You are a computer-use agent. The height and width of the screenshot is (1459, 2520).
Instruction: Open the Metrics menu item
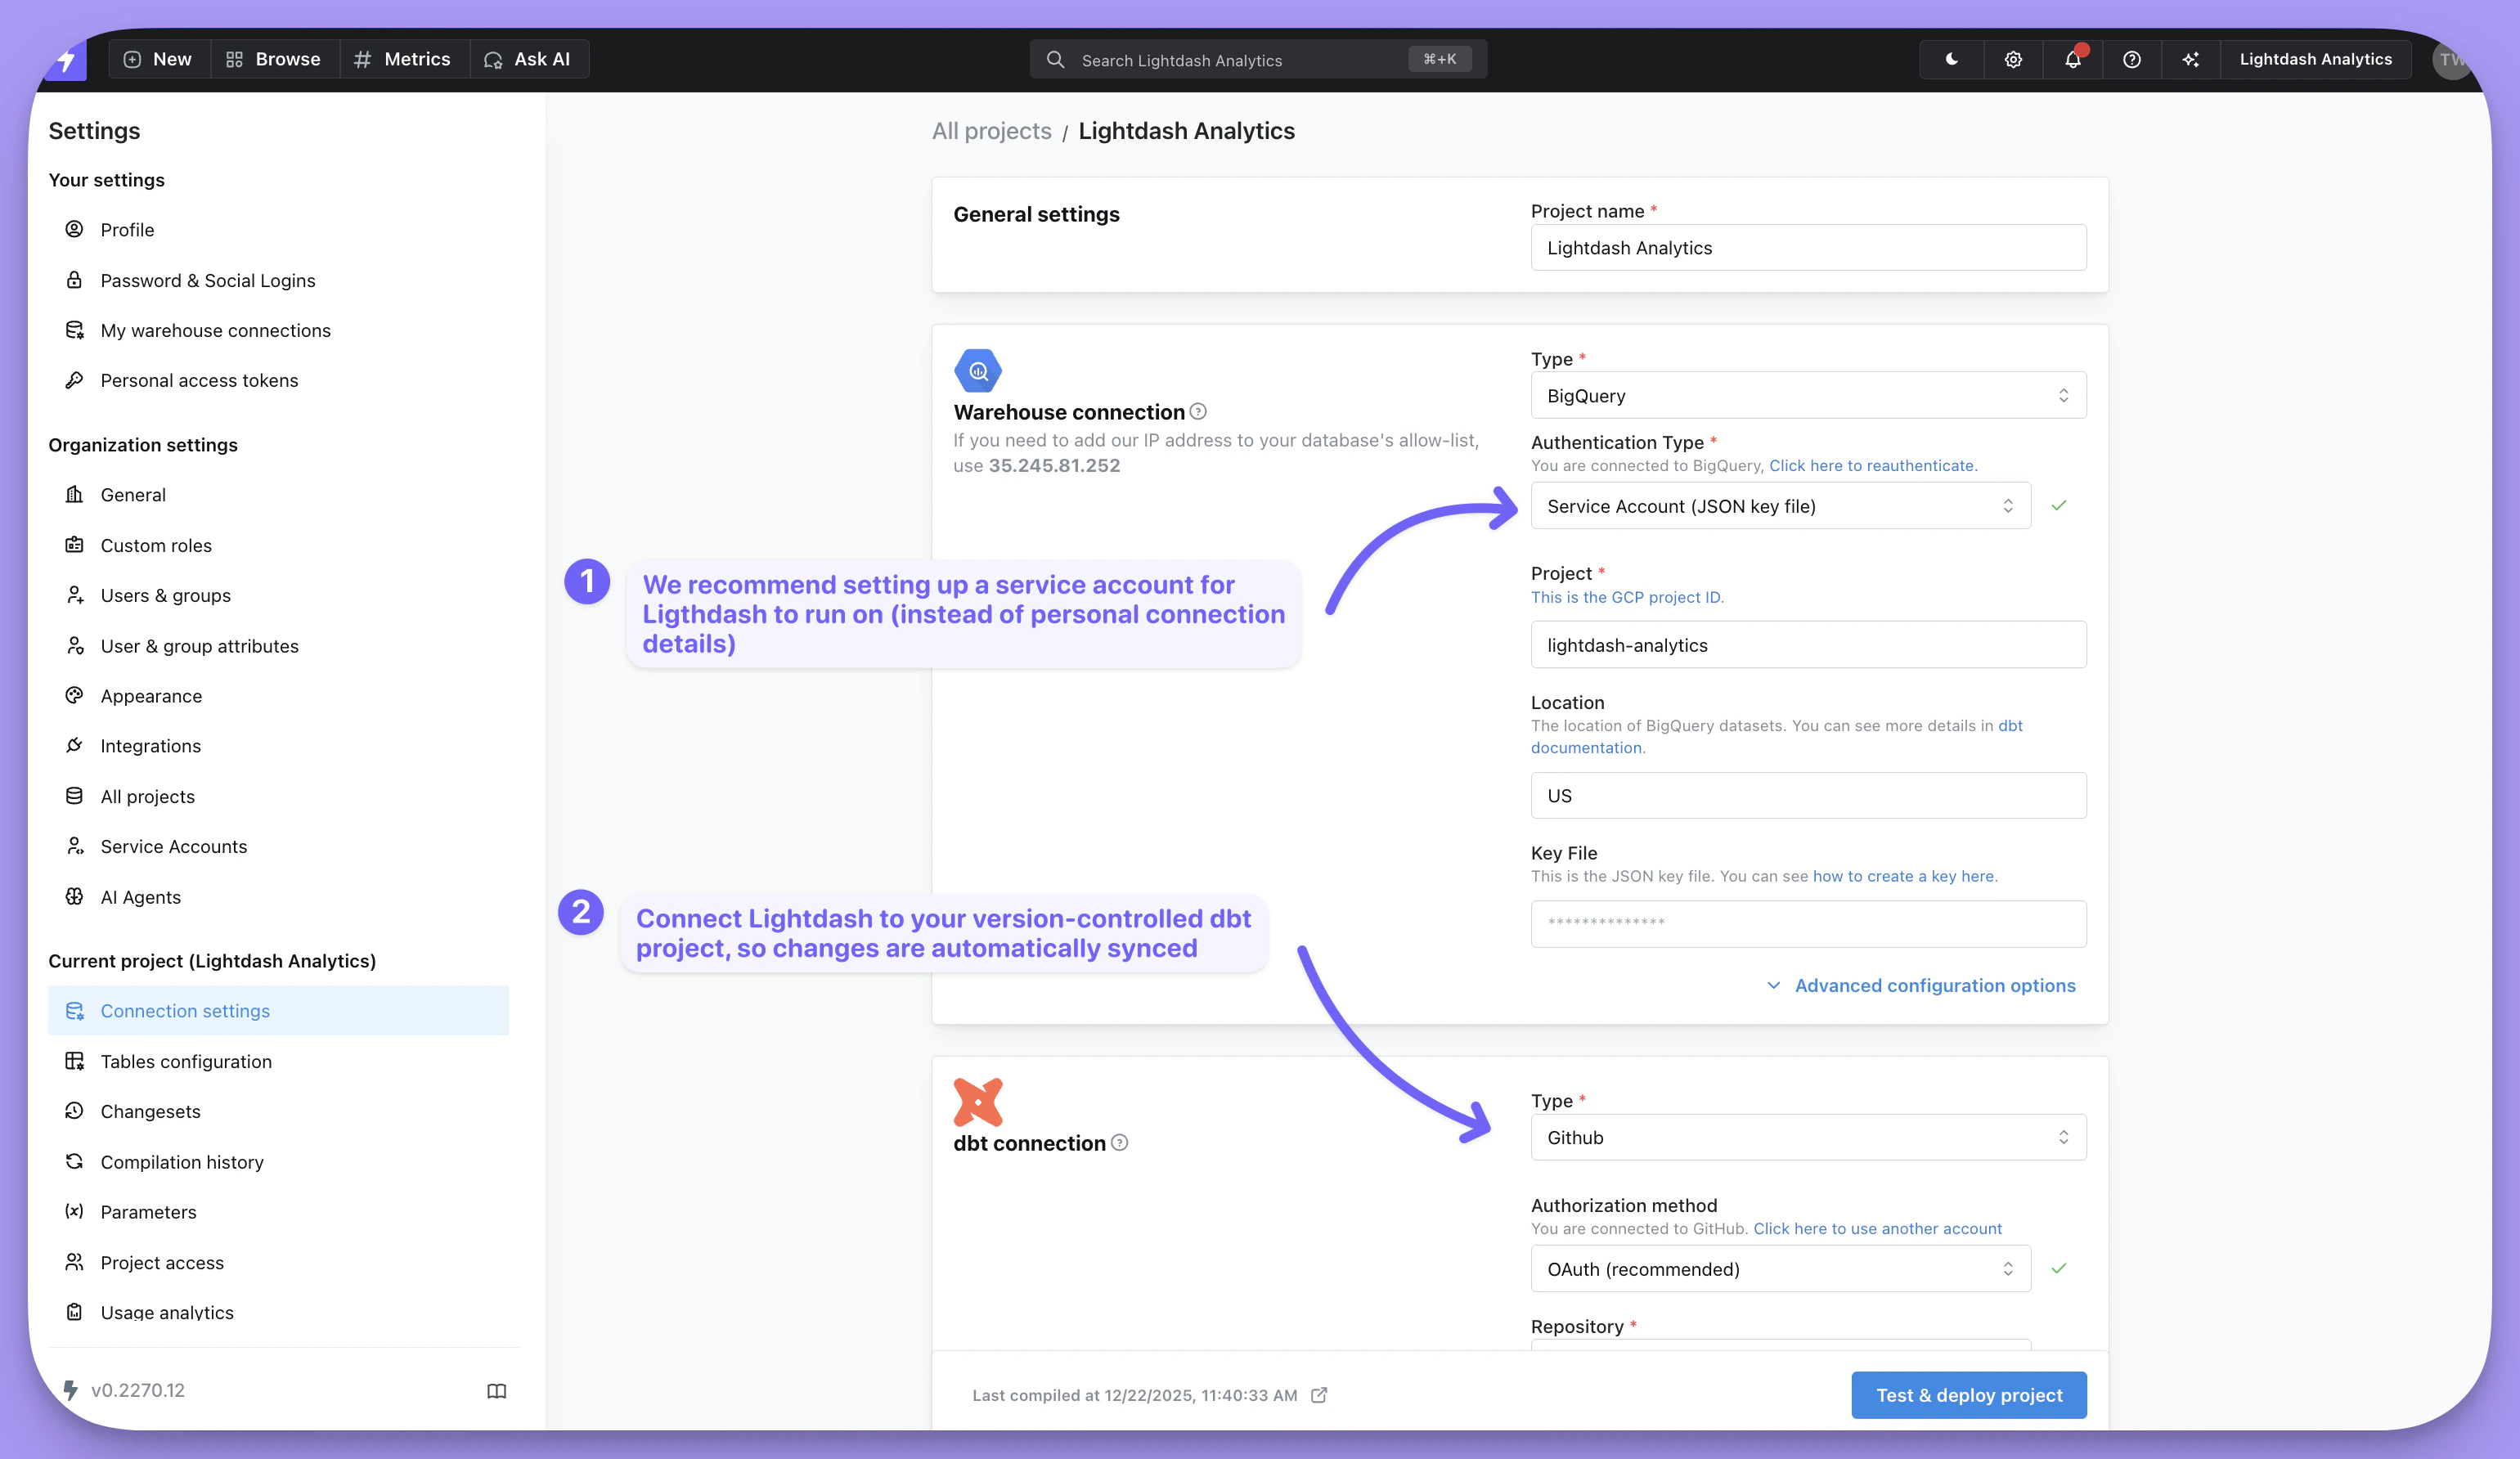tap(403, 59)
